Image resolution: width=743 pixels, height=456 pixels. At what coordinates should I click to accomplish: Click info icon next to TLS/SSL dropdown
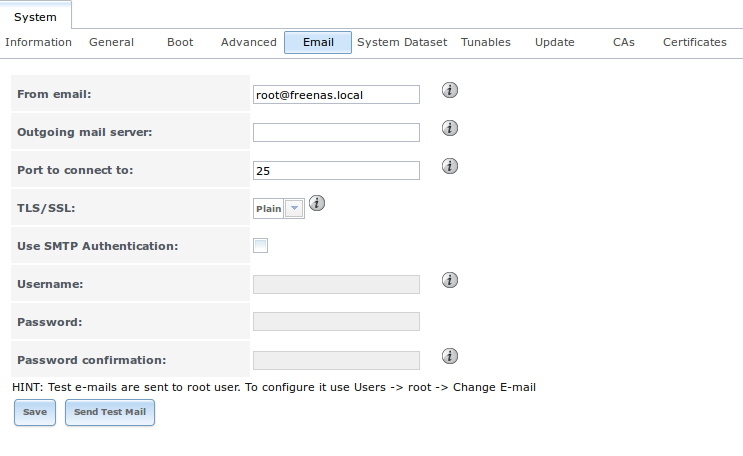(317, 203)
